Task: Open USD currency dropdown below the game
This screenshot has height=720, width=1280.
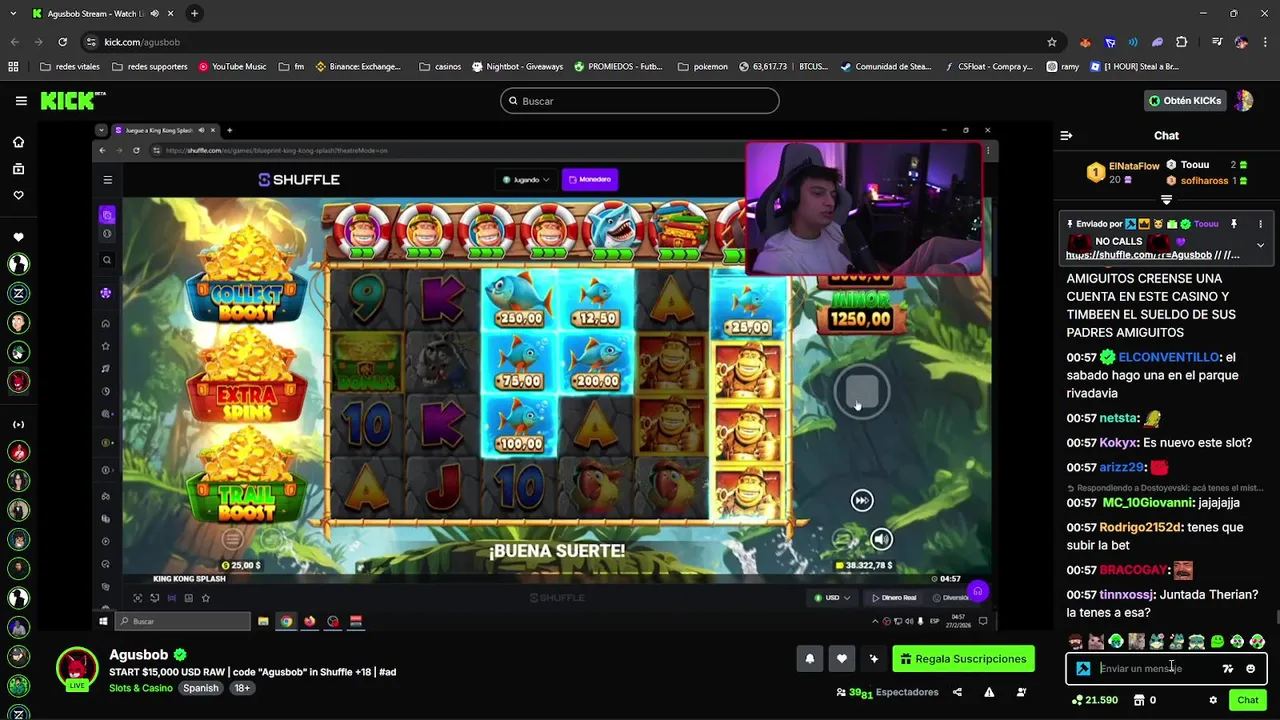Action: pyautogui.click(x=832, y=598)
